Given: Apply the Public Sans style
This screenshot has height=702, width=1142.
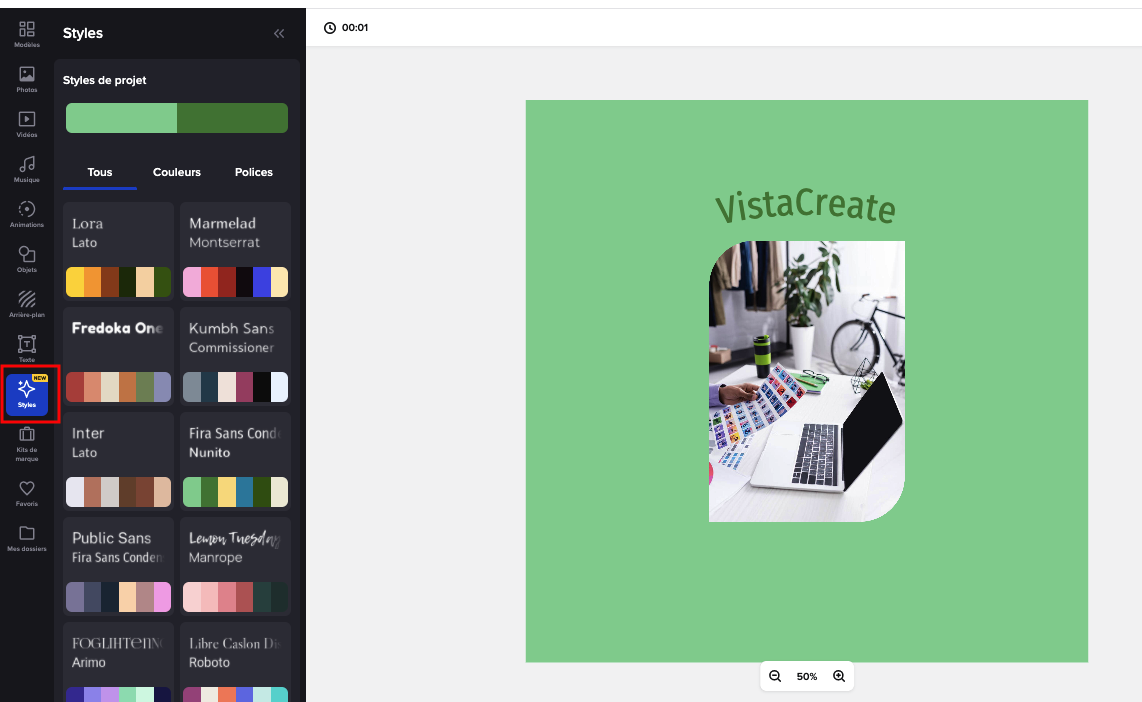Looking at the screenshot, I should [119, 566].
